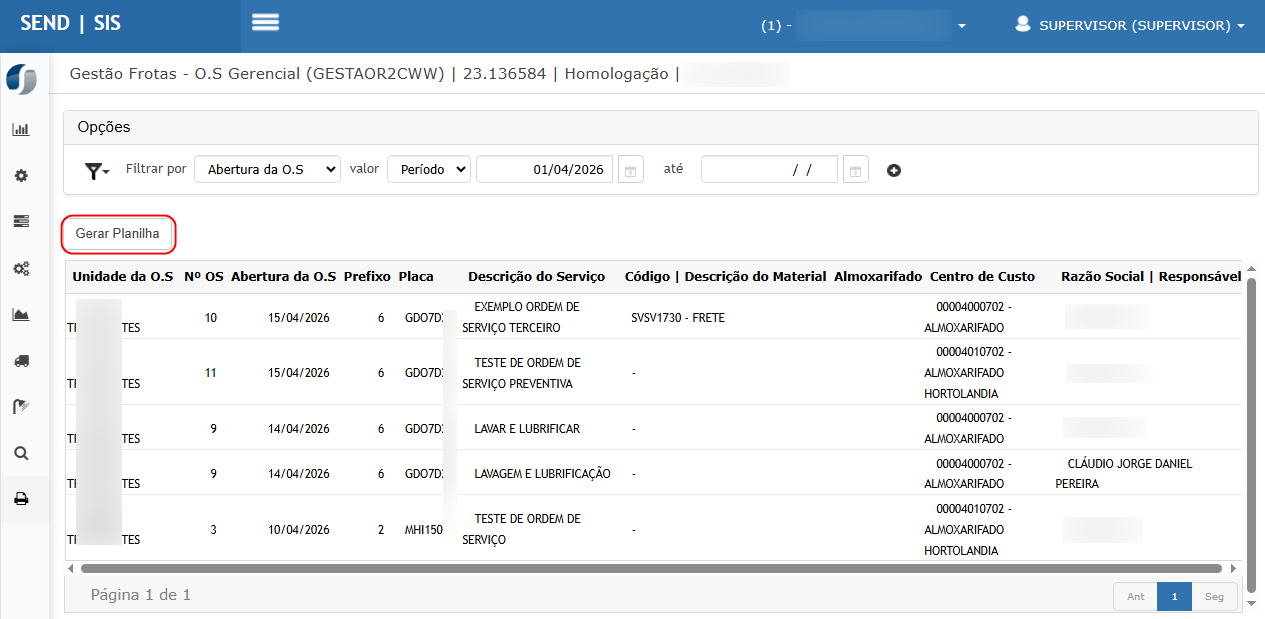
Task: Click the empty 'até' end date field
Action: click(769, 170)
